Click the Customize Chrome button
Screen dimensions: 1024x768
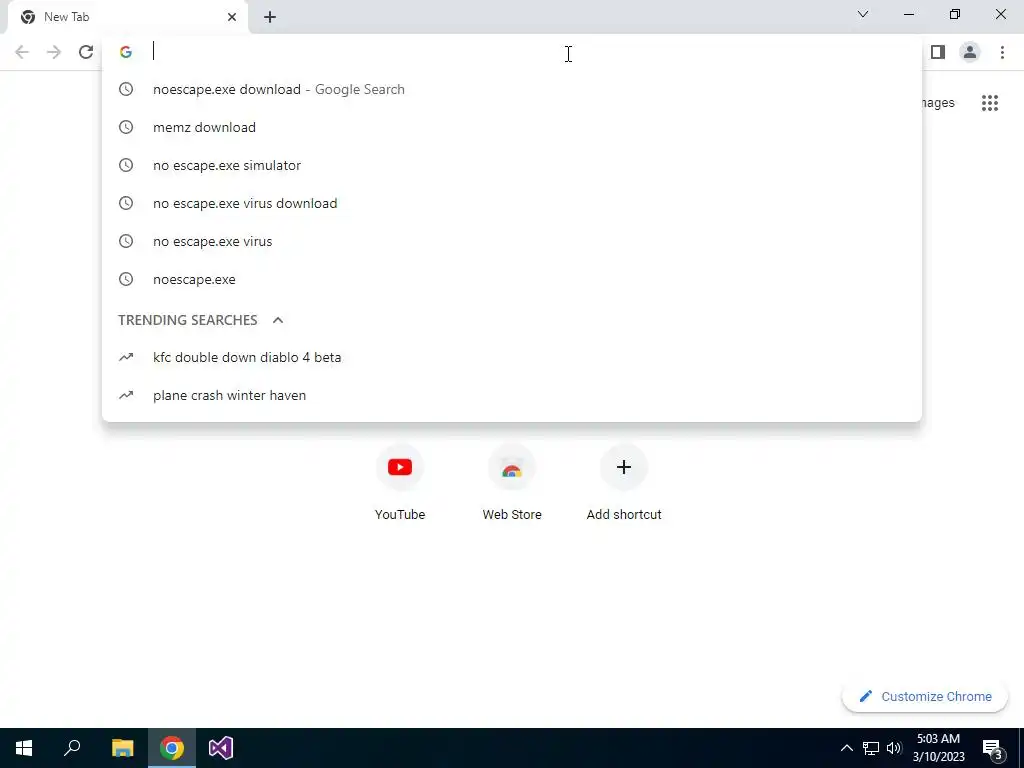tap(925, 697)
